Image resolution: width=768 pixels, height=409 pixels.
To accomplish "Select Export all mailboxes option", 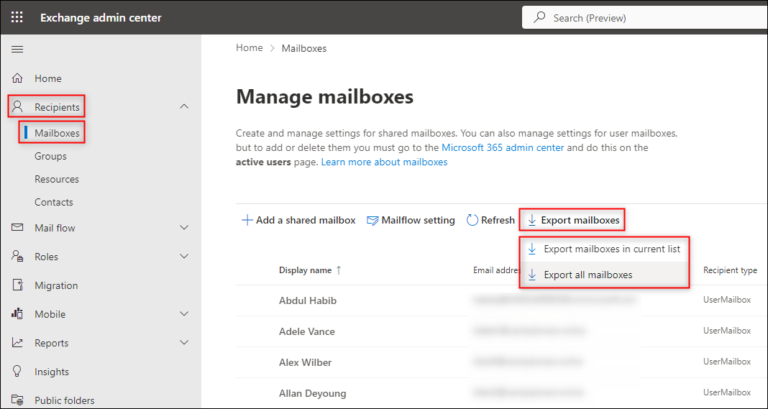I will pos(604,275).
